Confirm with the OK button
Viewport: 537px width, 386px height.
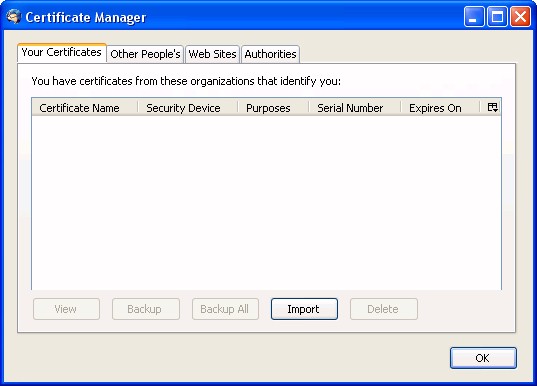[483, 358]
